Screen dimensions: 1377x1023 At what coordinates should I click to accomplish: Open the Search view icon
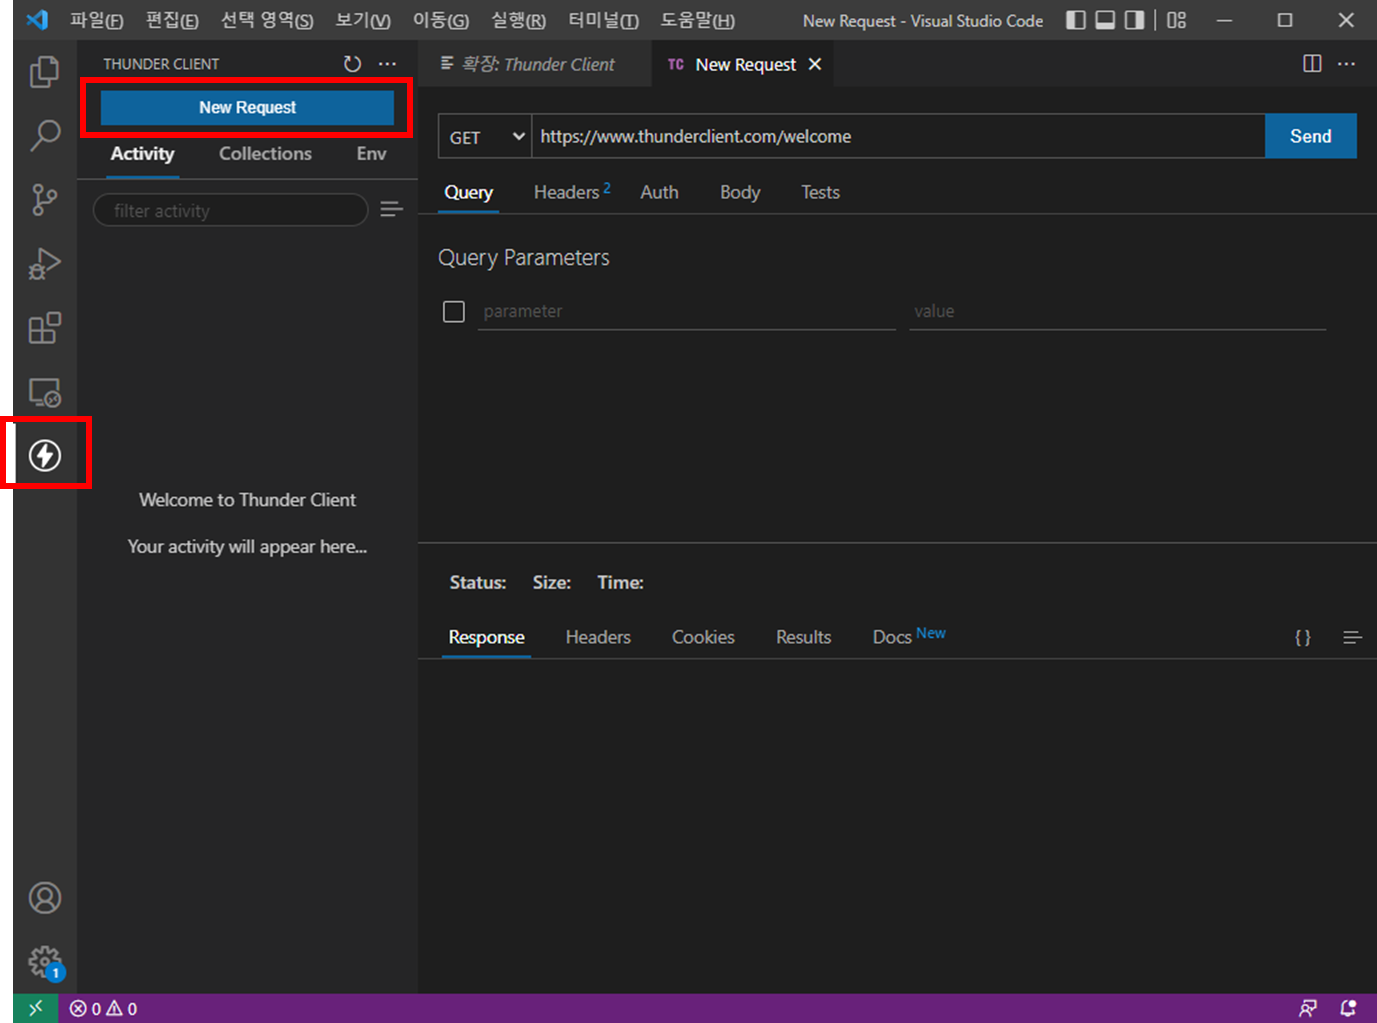pyautogui.click(x=45, y=135)
